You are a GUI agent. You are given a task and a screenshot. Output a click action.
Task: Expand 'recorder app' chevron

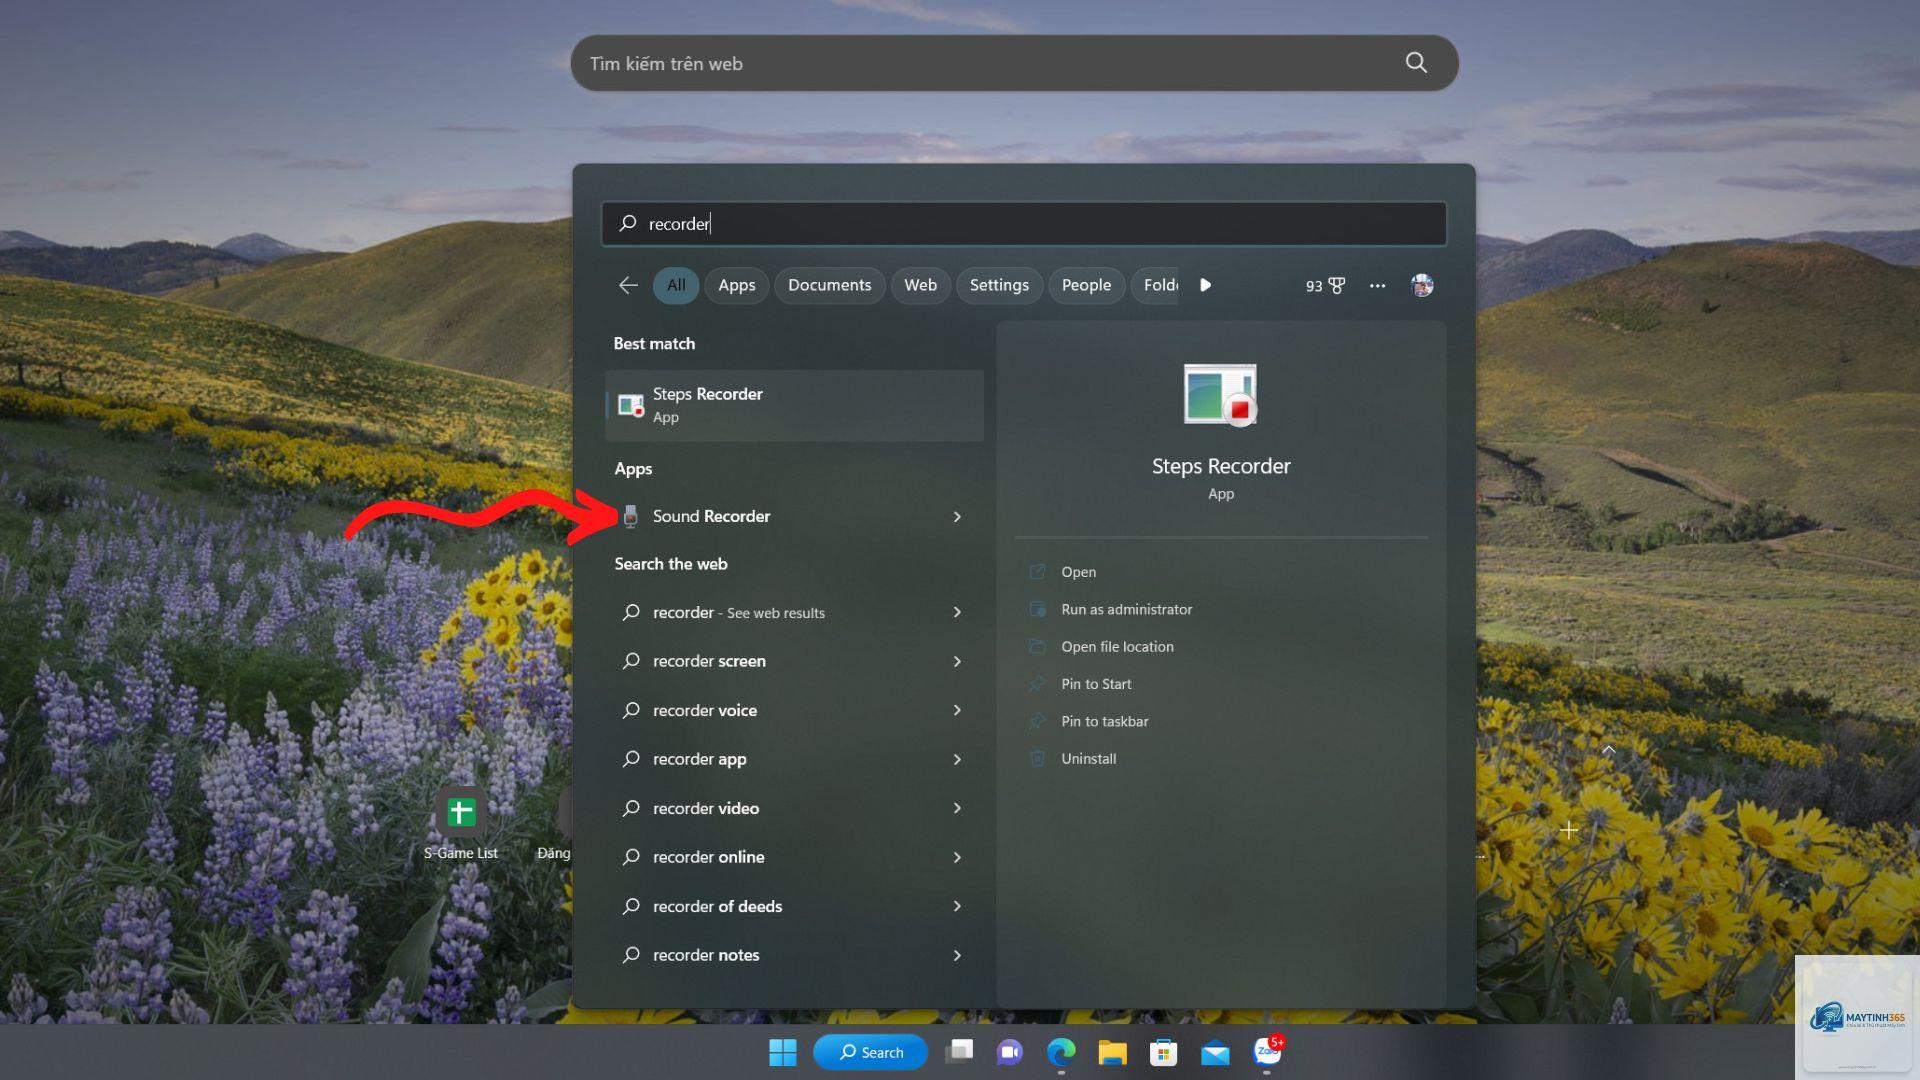pos(957,759)
